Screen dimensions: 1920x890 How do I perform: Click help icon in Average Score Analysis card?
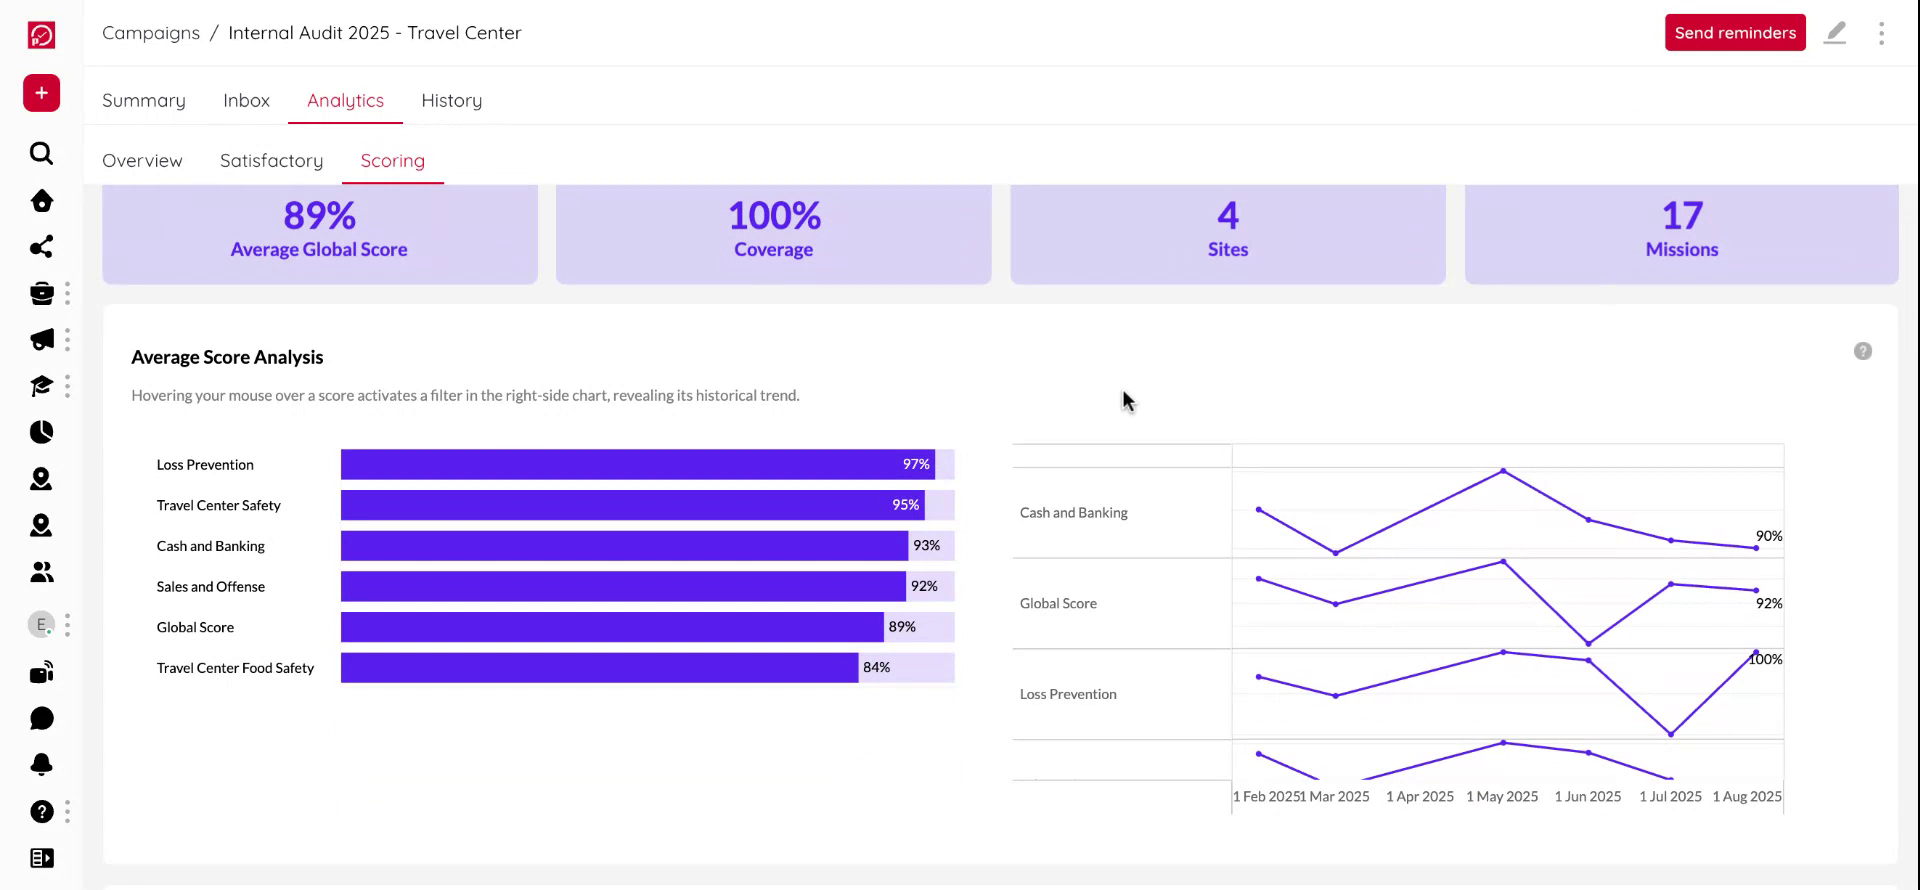tap(1862, 351)
